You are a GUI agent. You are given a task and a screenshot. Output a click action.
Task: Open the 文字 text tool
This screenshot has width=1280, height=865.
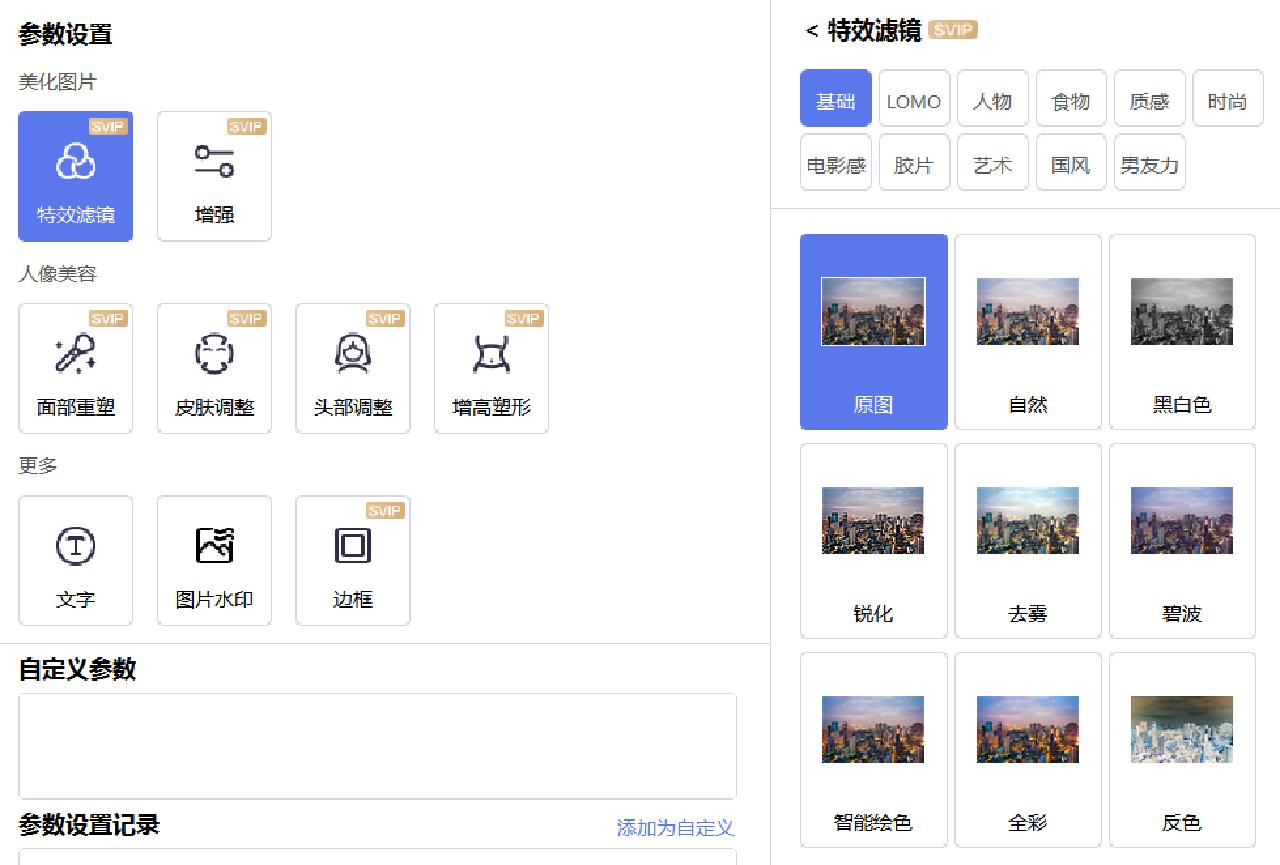(75, 560)
